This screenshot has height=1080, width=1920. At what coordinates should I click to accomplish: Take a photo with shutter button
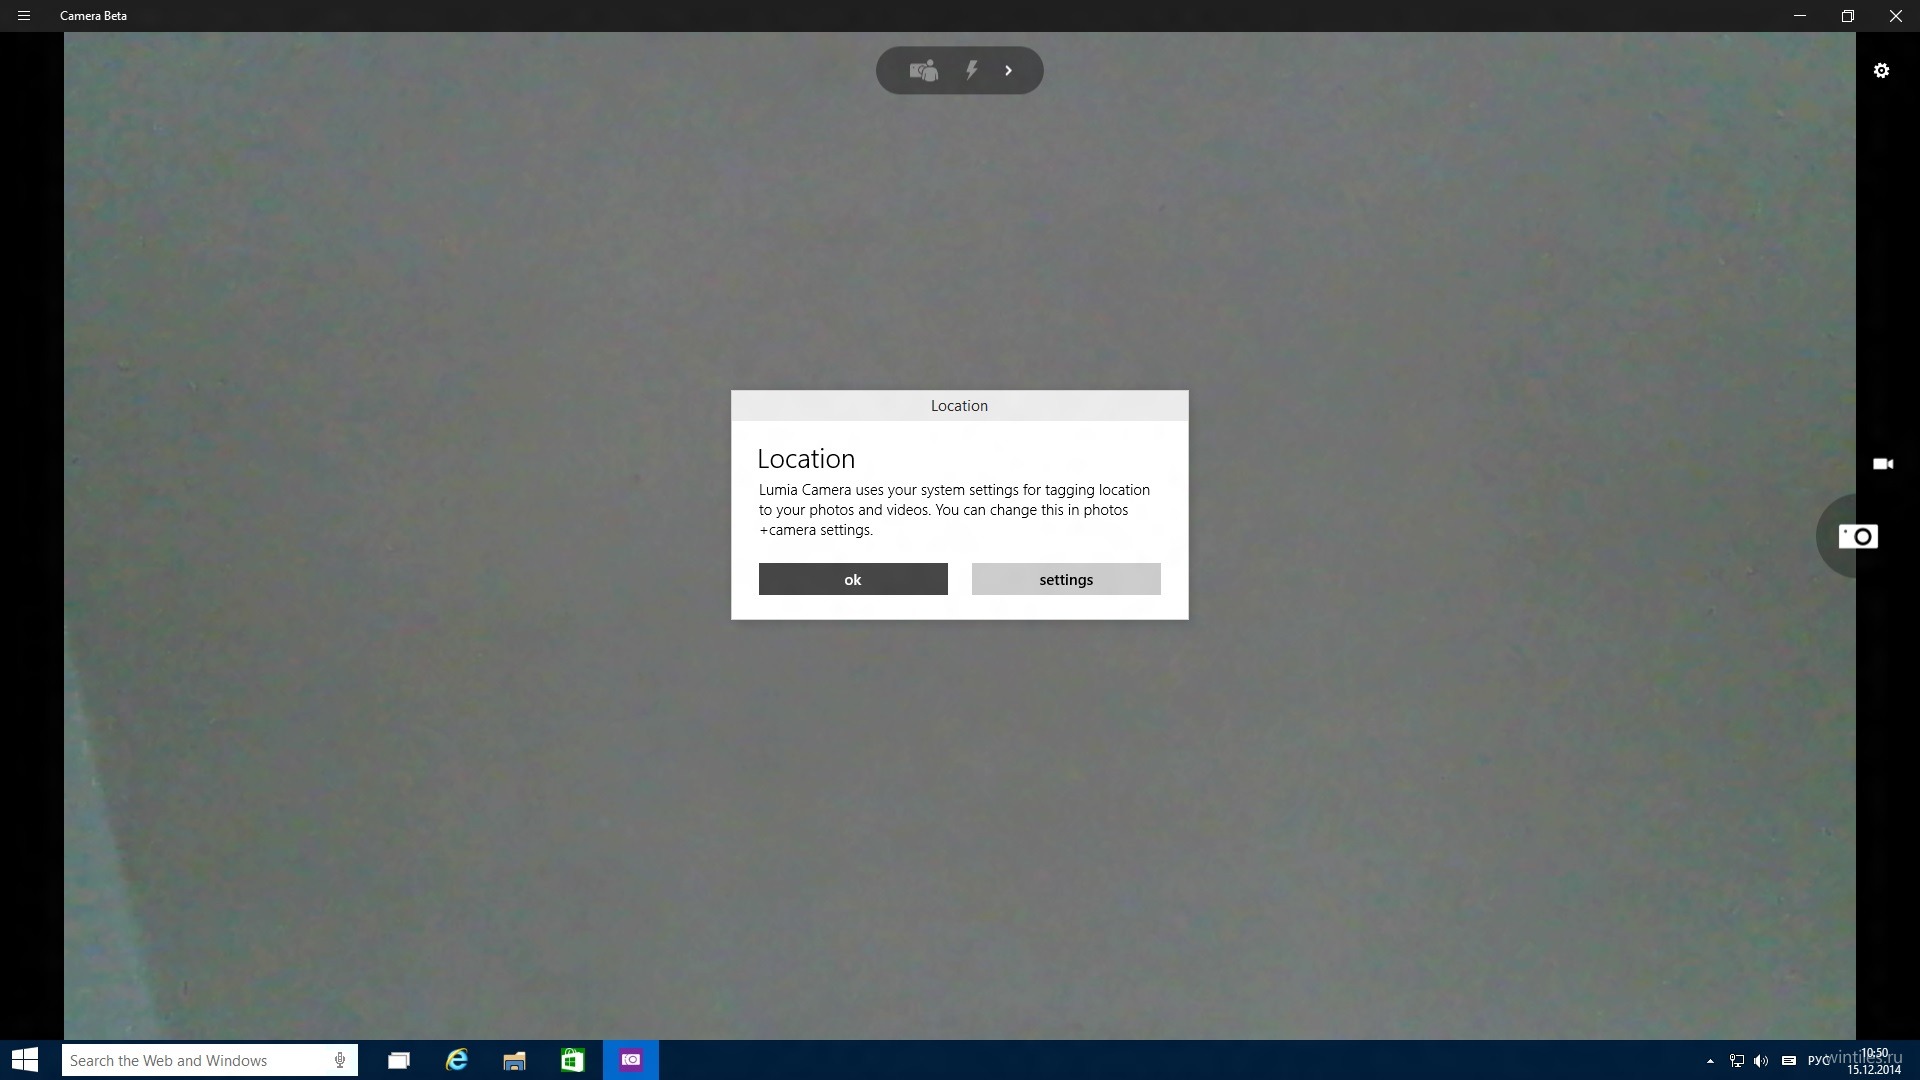(x=1858, y=537)
